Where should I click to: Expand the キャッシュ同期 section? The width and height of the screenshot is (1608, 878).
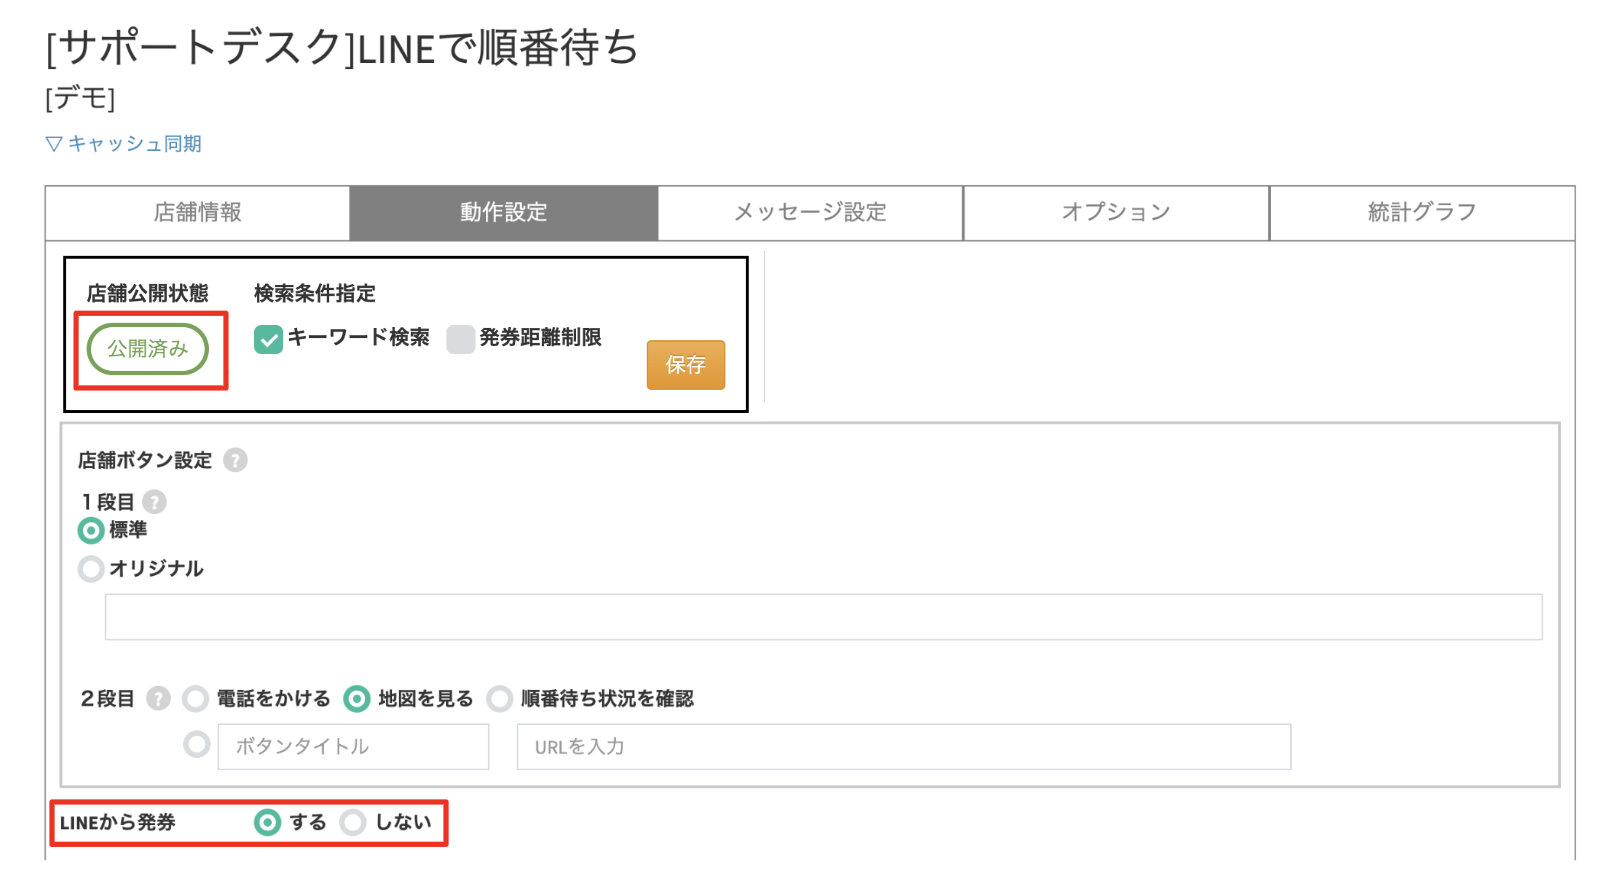pos(122,143)
